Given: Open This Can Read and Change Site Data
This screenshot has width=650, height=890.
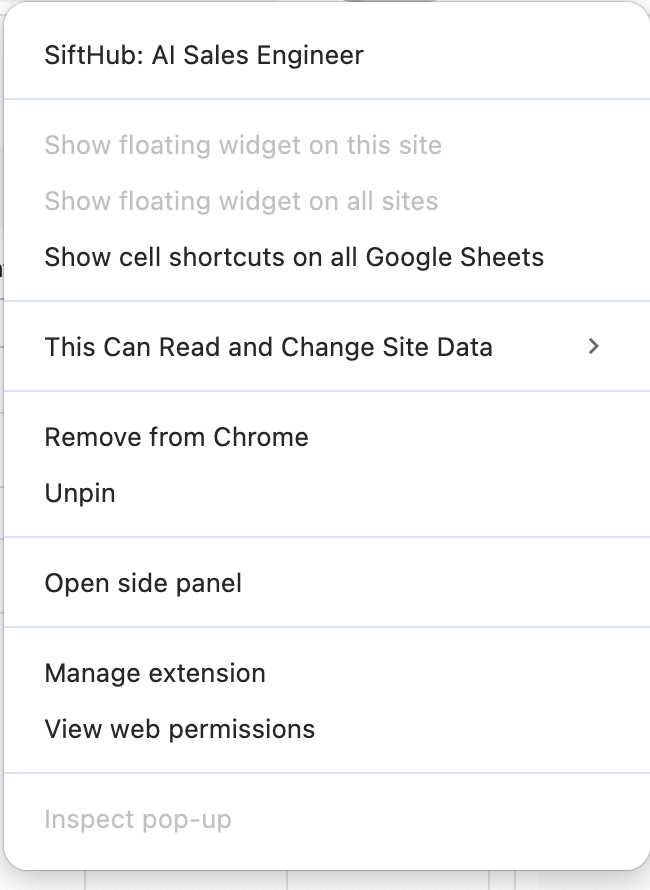Looking at the screenshot, I should click(268, 347).
